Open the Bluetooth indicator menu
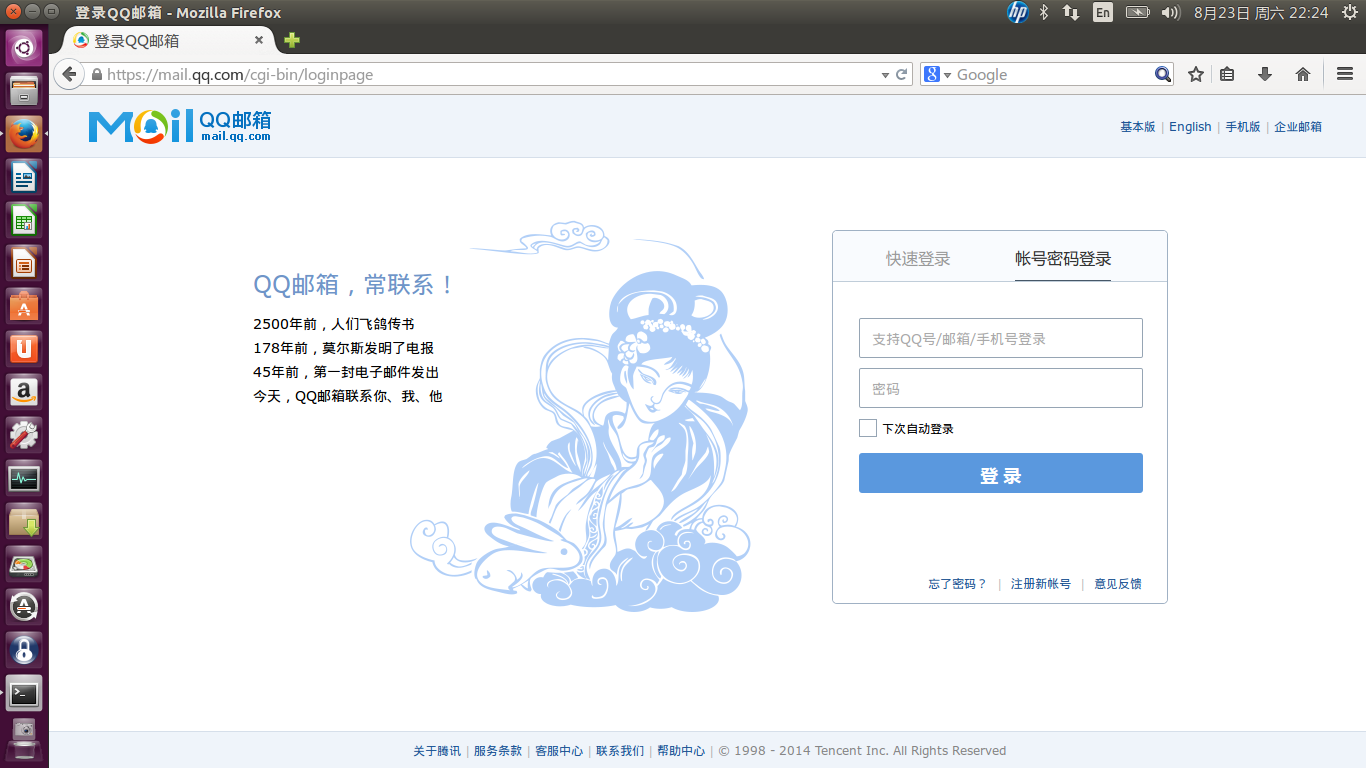1366x768 pixels. pos(1043,12)
